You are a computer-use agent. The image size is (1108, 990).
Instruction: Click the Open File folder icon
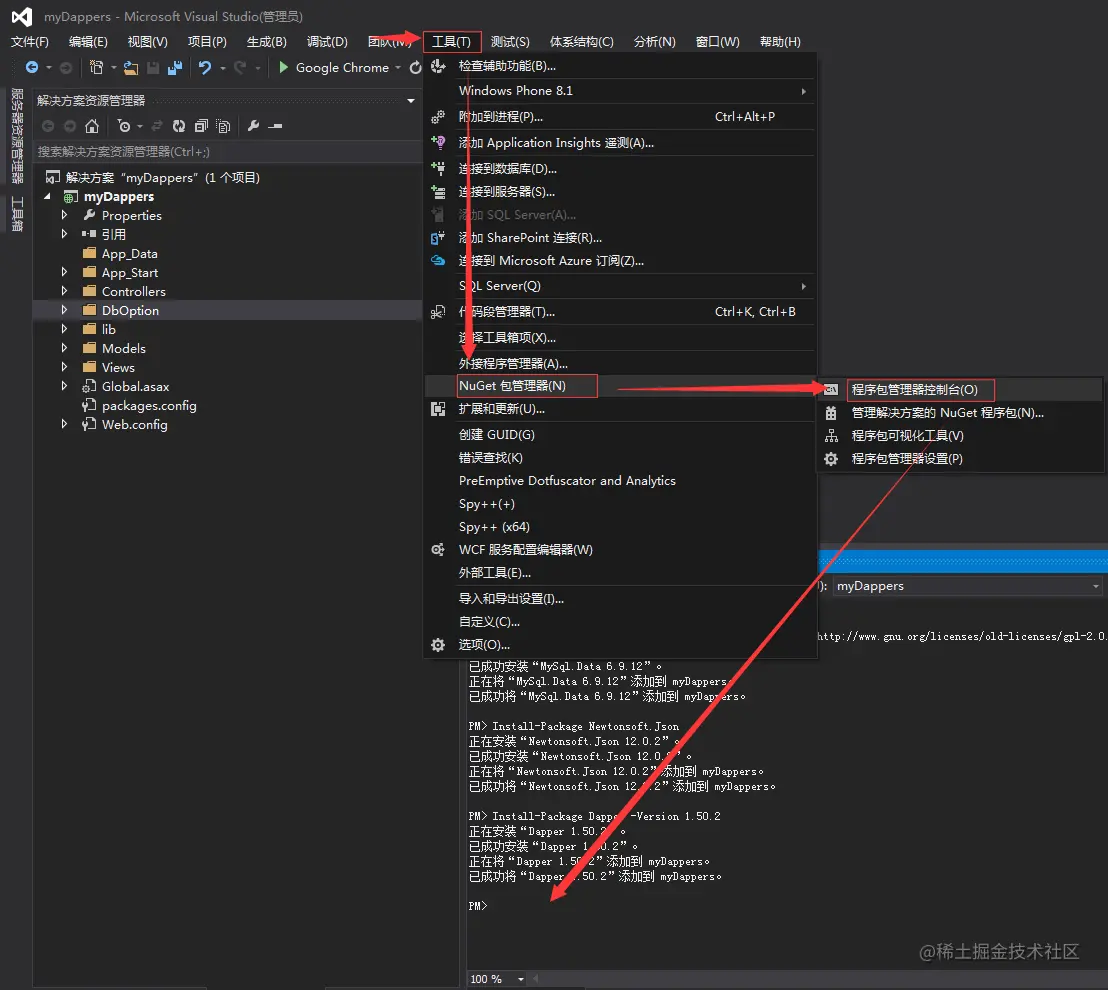click(131, 67)
